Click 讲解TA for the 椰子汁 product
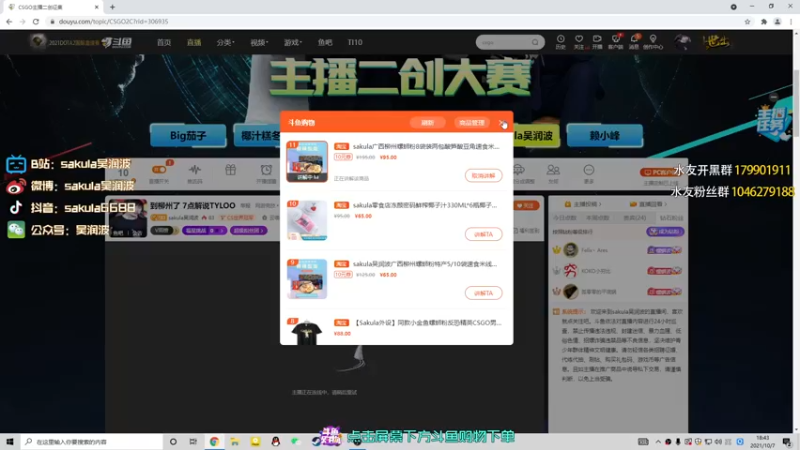800x450 pixels. (483, 234)
